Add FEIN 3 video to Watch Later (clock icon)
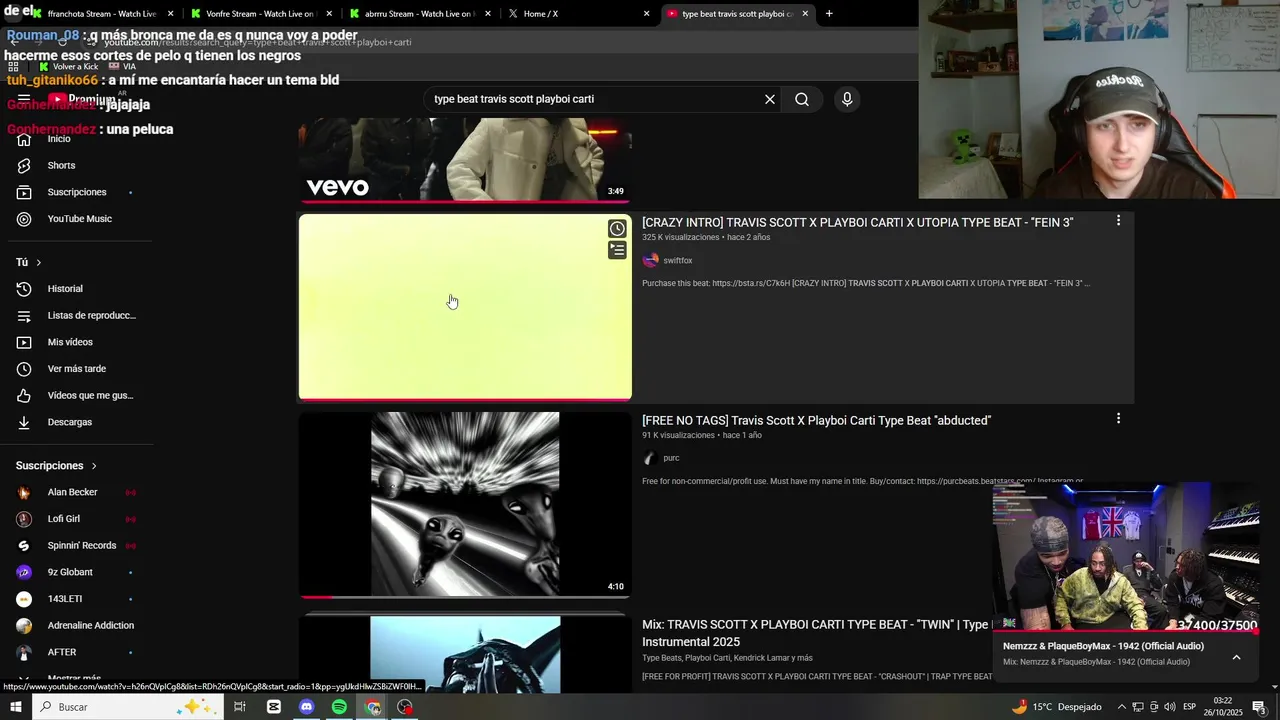Viewport: 1280px width, 720px height. (x=617, y=229)
